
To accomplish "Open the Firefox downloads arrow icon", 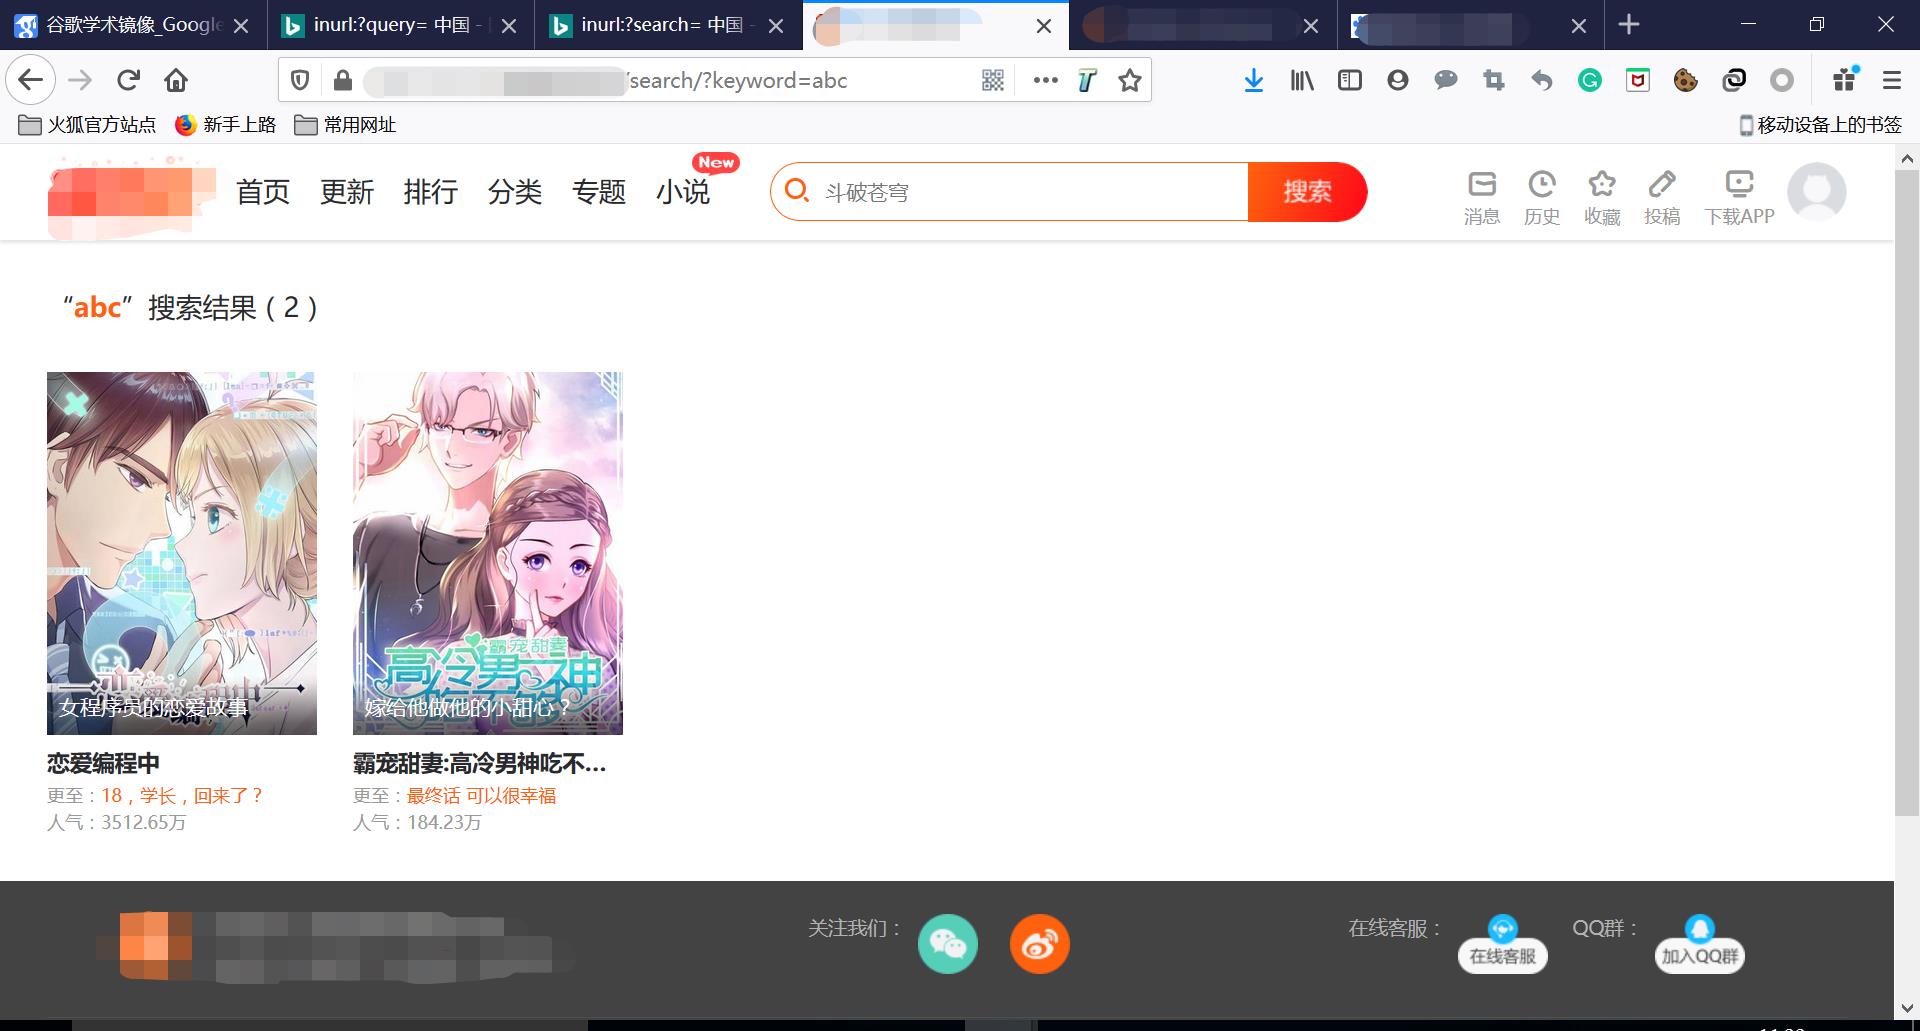I will 1253,81.
